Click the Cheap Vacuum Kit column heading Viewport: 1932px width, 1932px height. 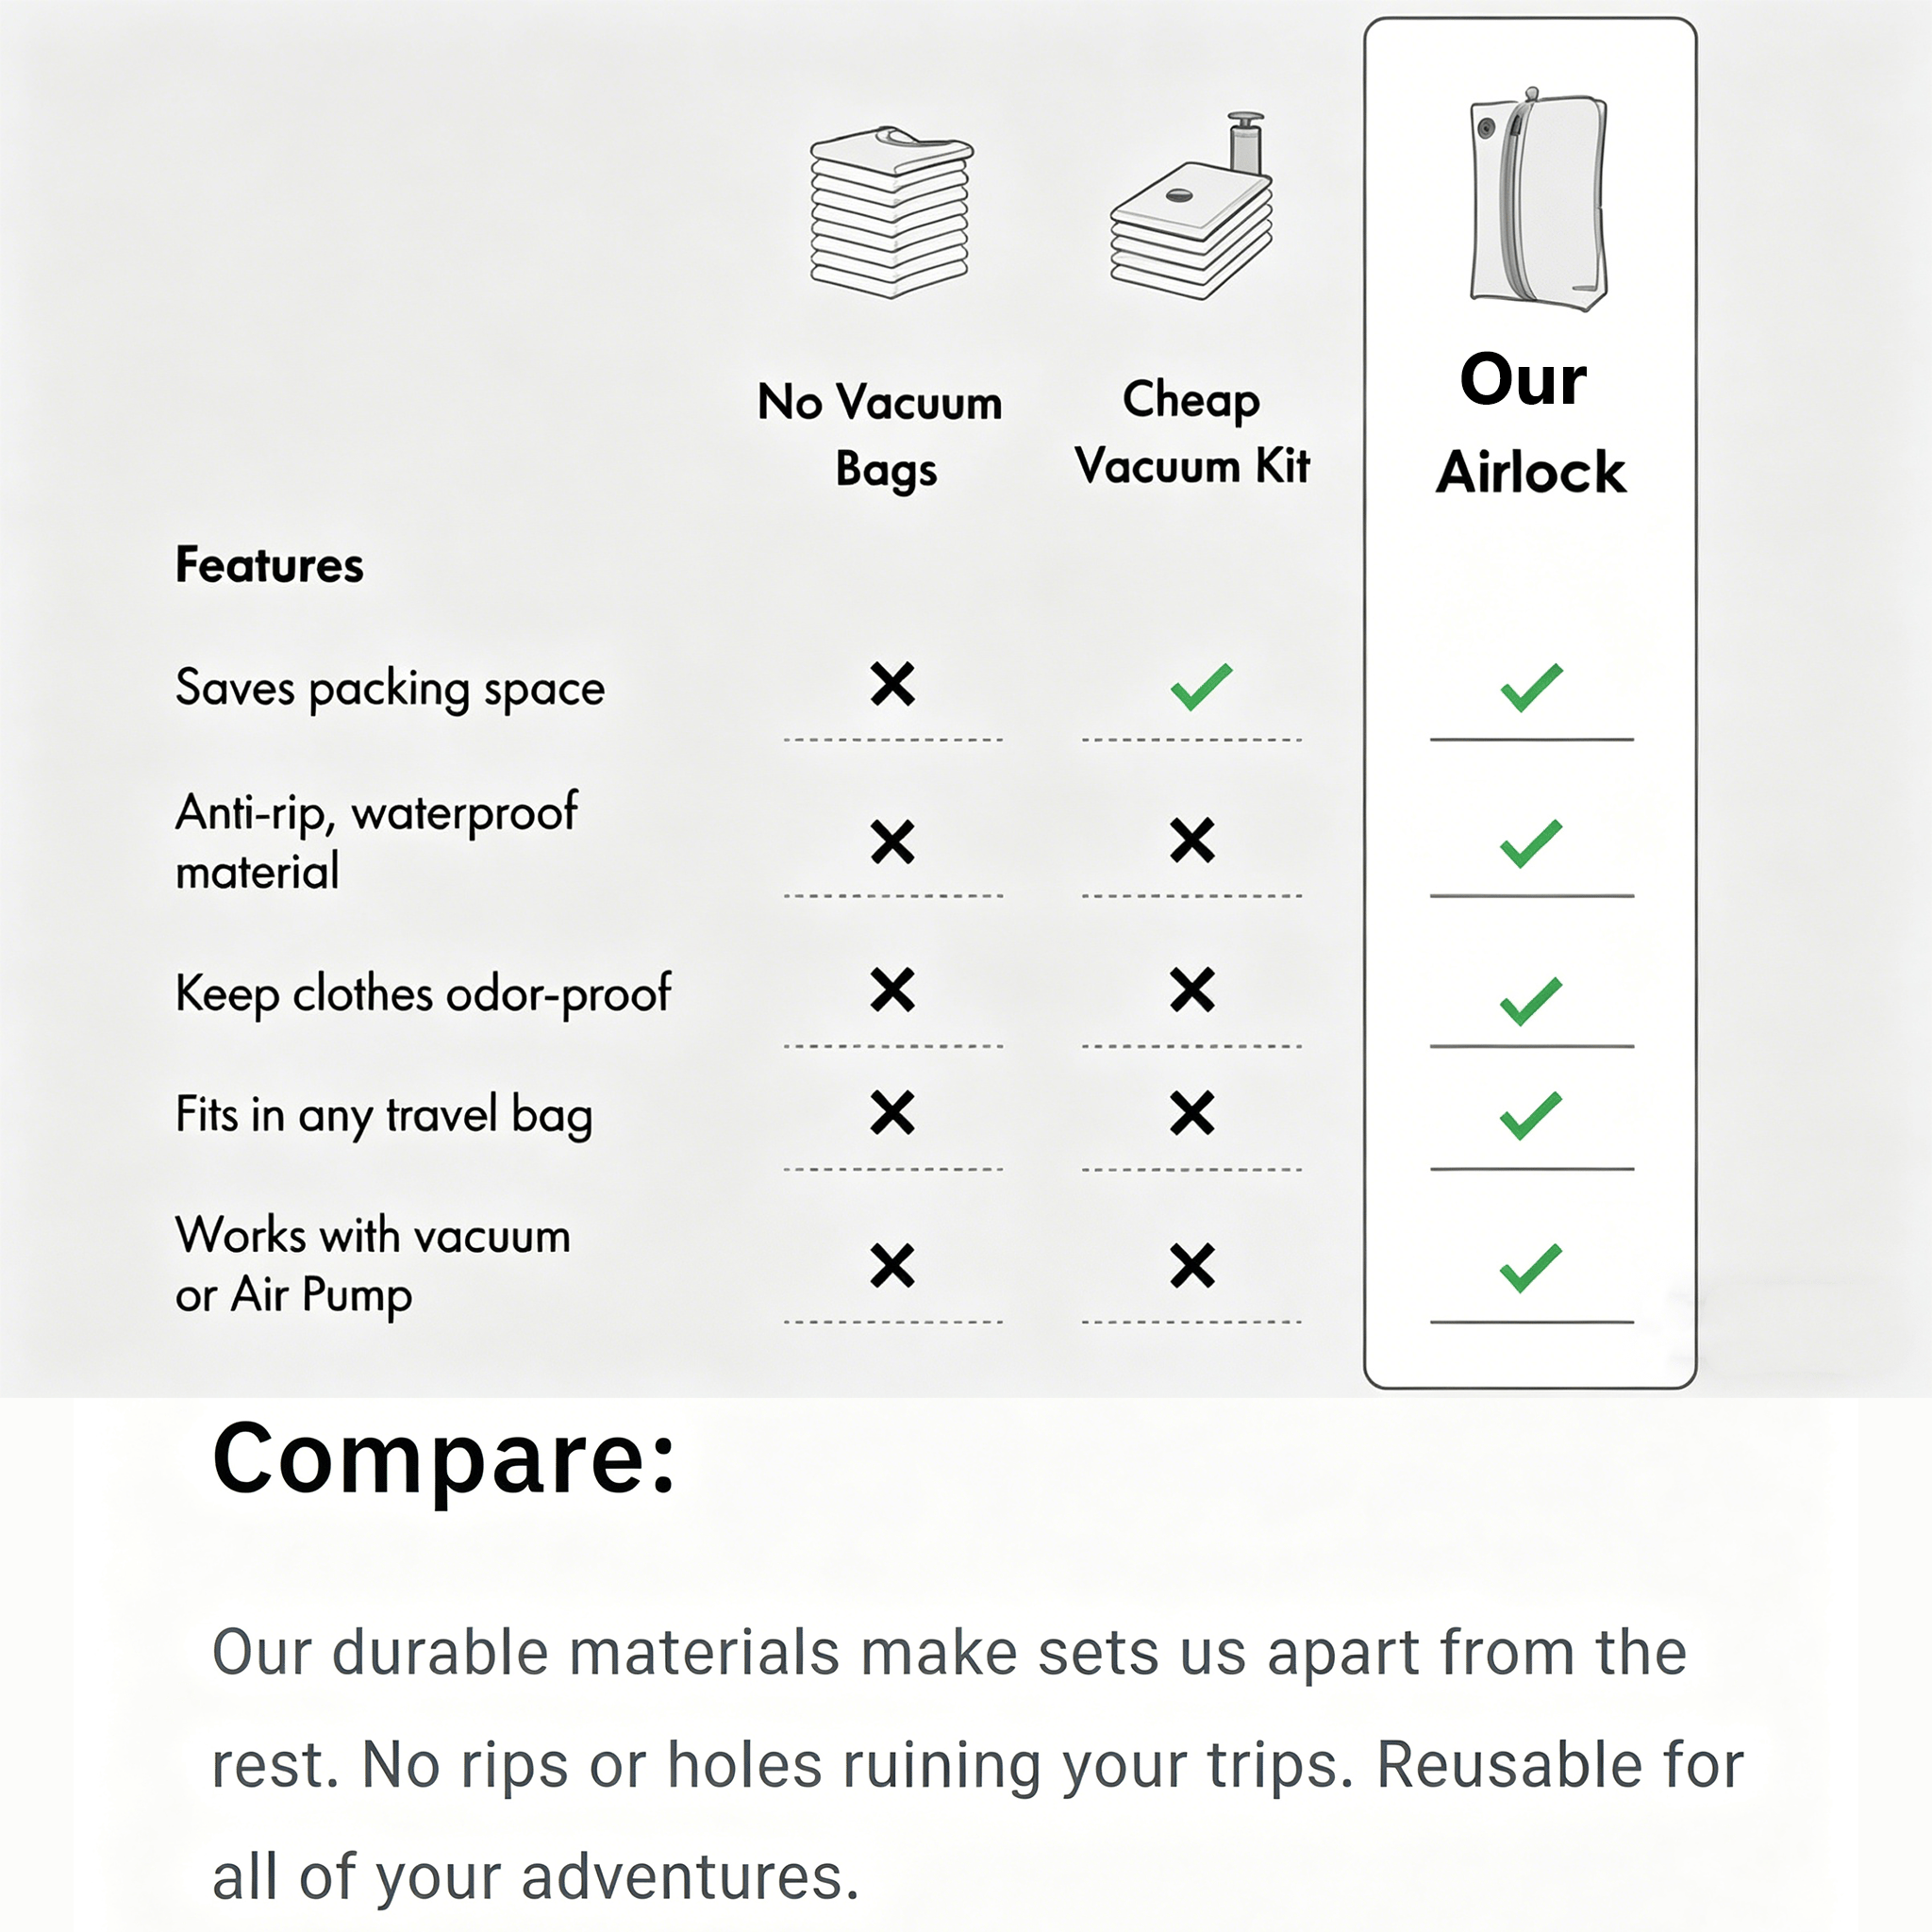1192,433
